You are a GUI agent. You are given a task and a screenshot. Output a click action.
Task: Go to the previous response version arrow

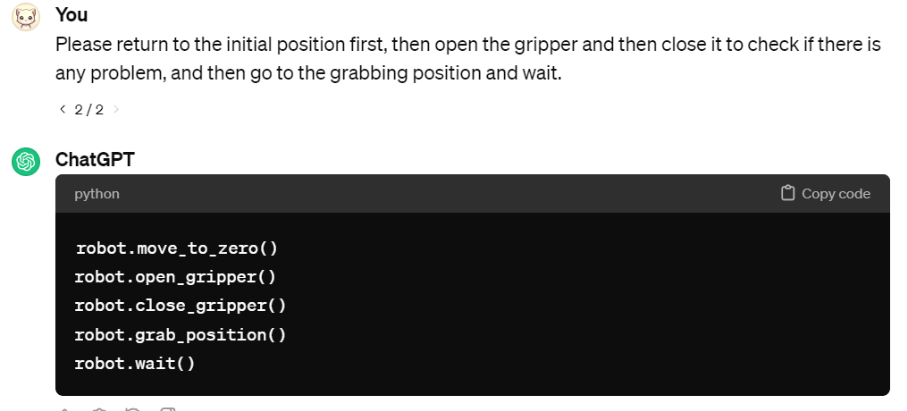tap(62, 109)
